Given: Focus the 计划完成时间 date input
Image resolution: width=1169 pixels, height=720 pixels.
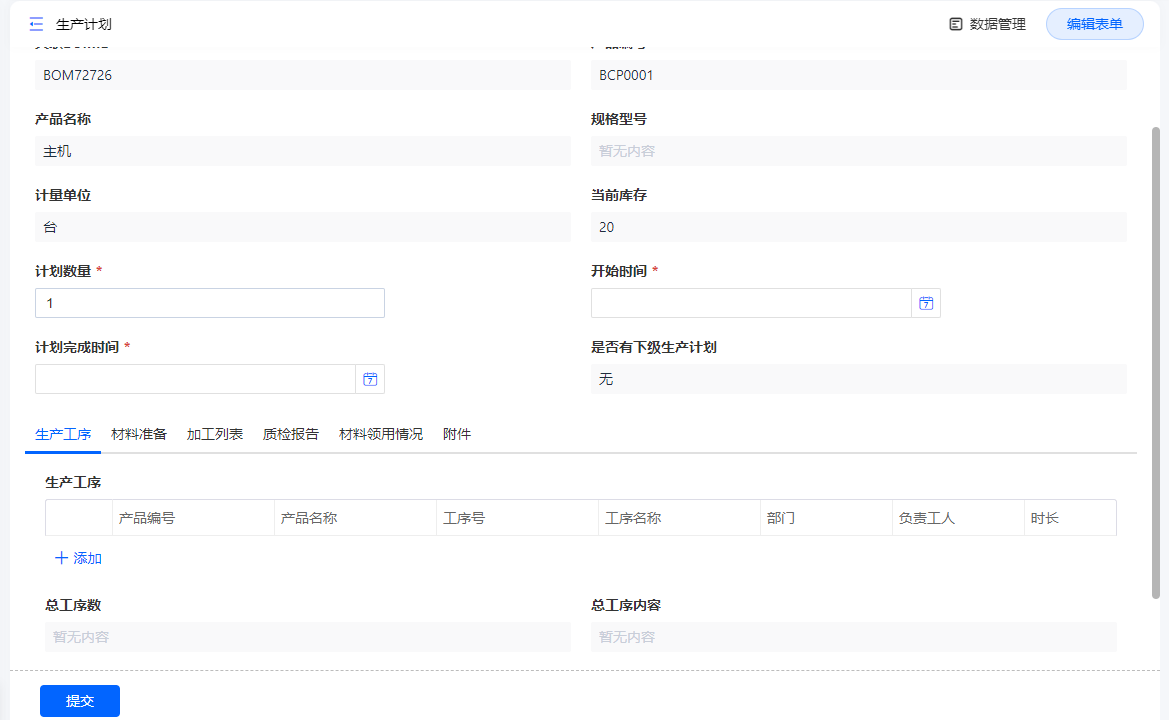Looking at the screenshot, I should (x=195, y=379).
